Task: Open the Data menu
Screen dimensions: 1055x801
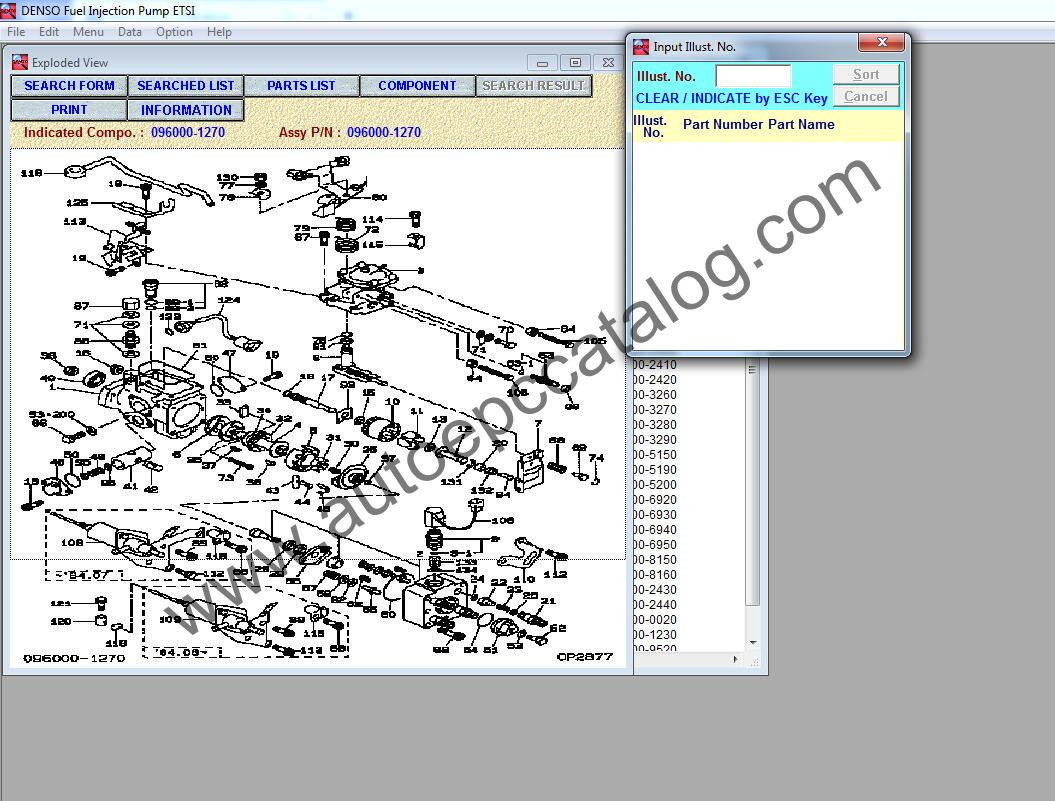Action: coord(130,31)
